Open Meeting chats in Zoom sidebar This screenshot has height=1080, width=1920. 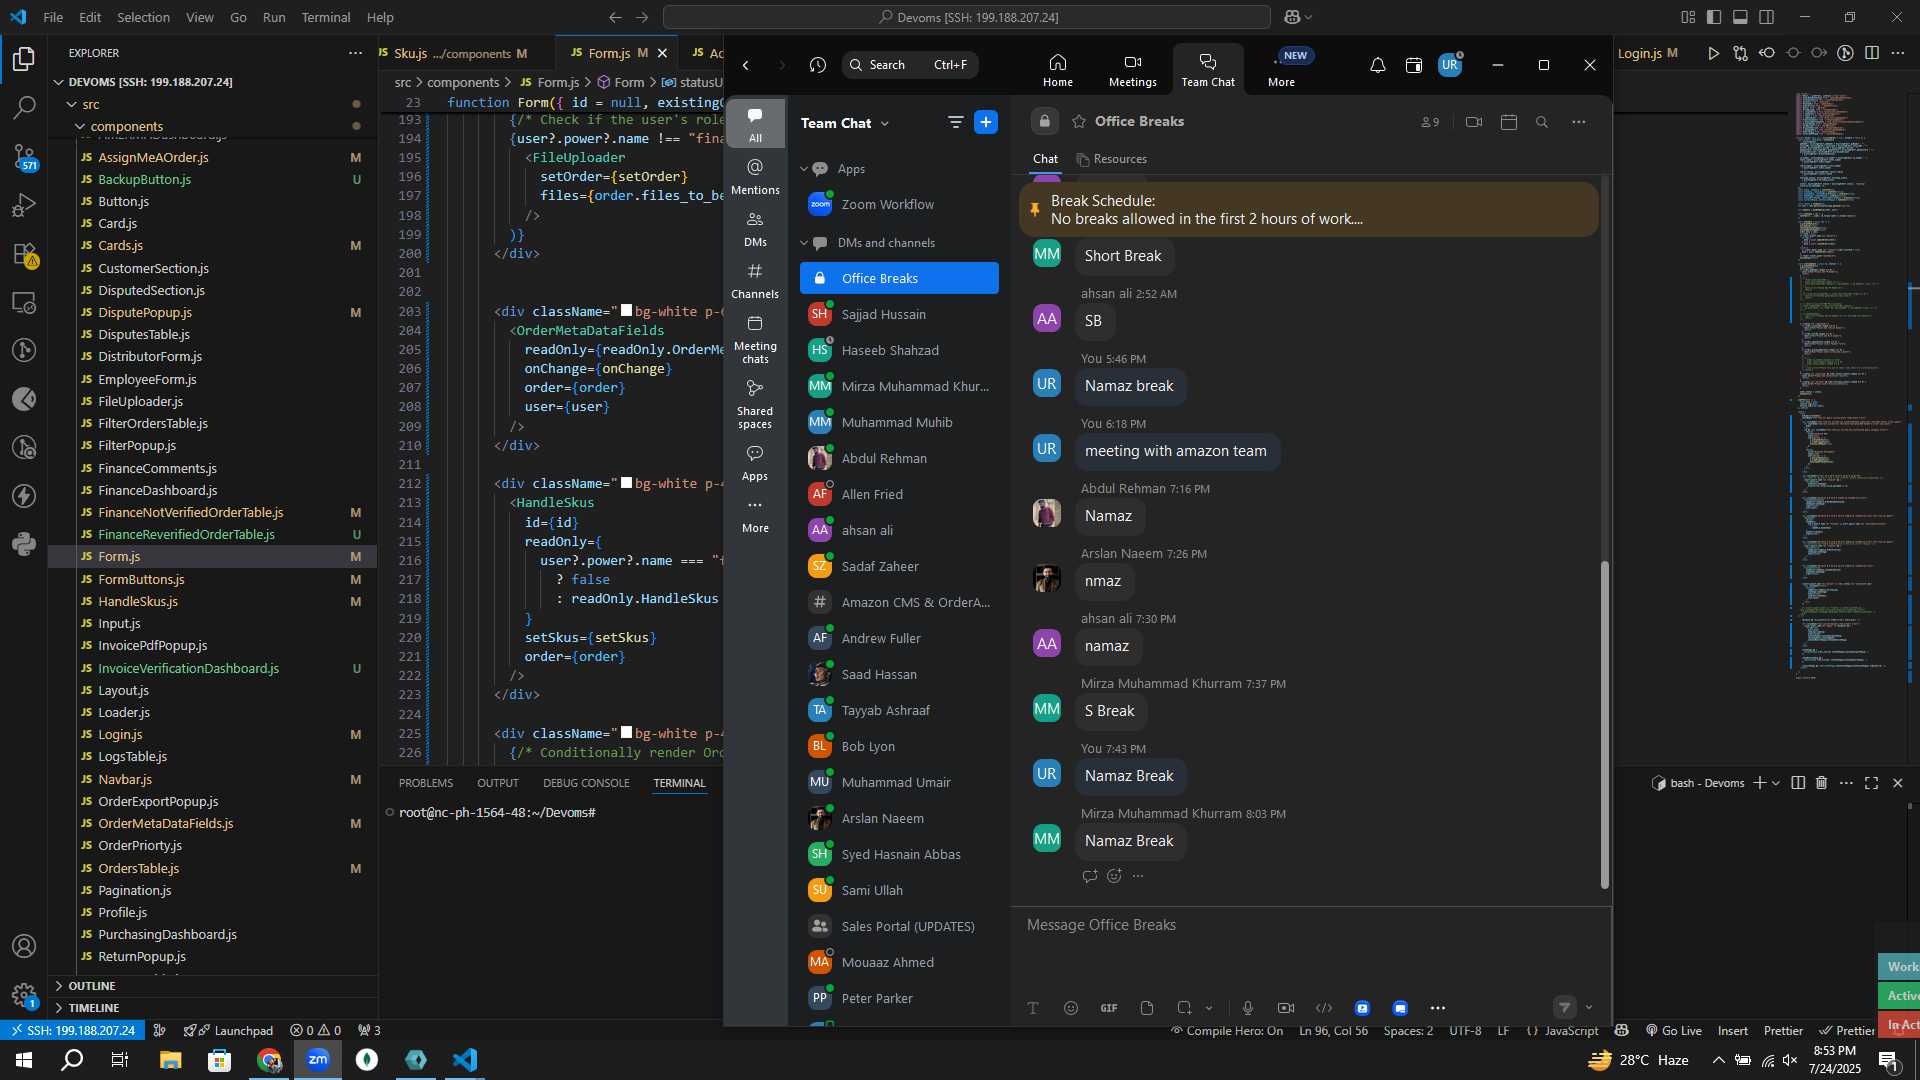coord(755,340)
